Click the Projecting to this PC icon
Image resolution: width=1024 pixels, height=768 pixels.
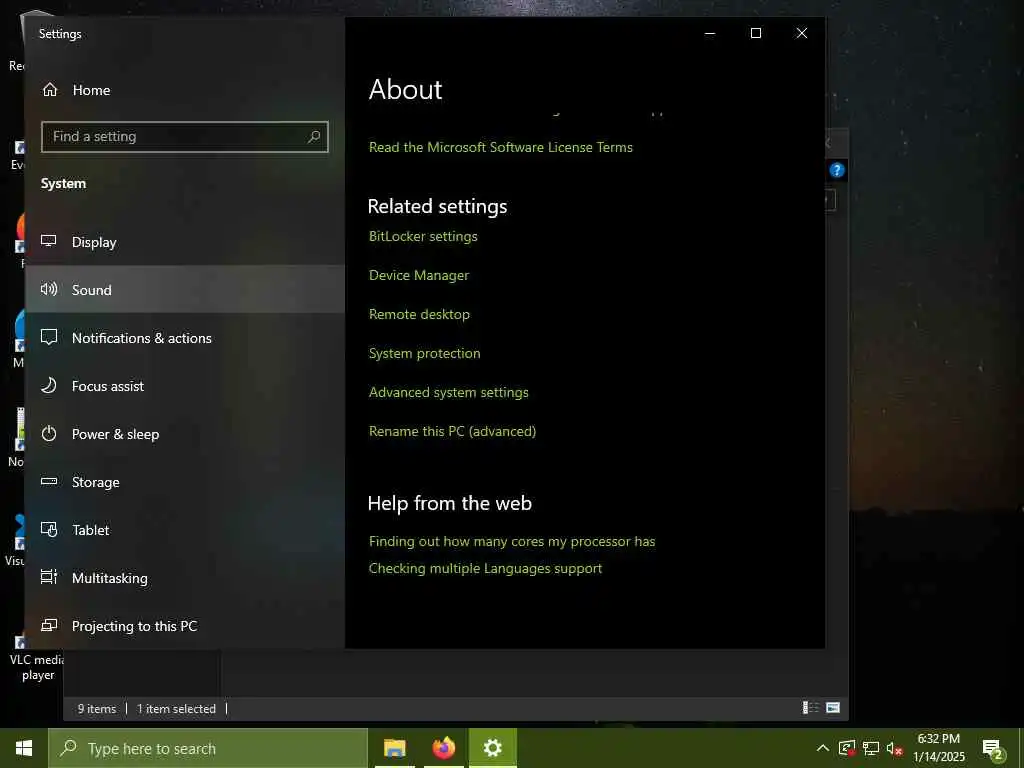[x=49, y=625]
